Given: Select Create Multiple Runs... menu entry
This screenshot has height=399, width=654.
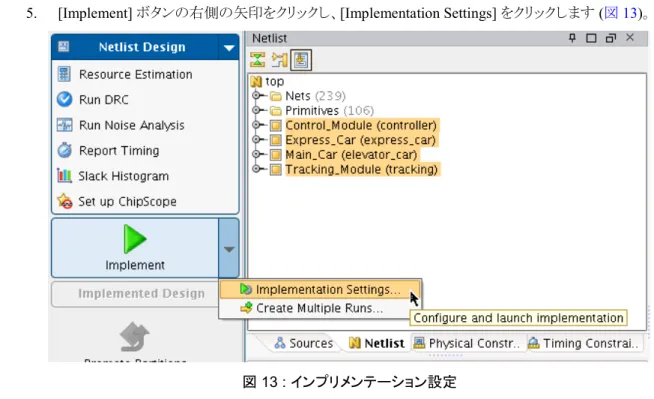Looking at the screenshot, I should point(320,308).
